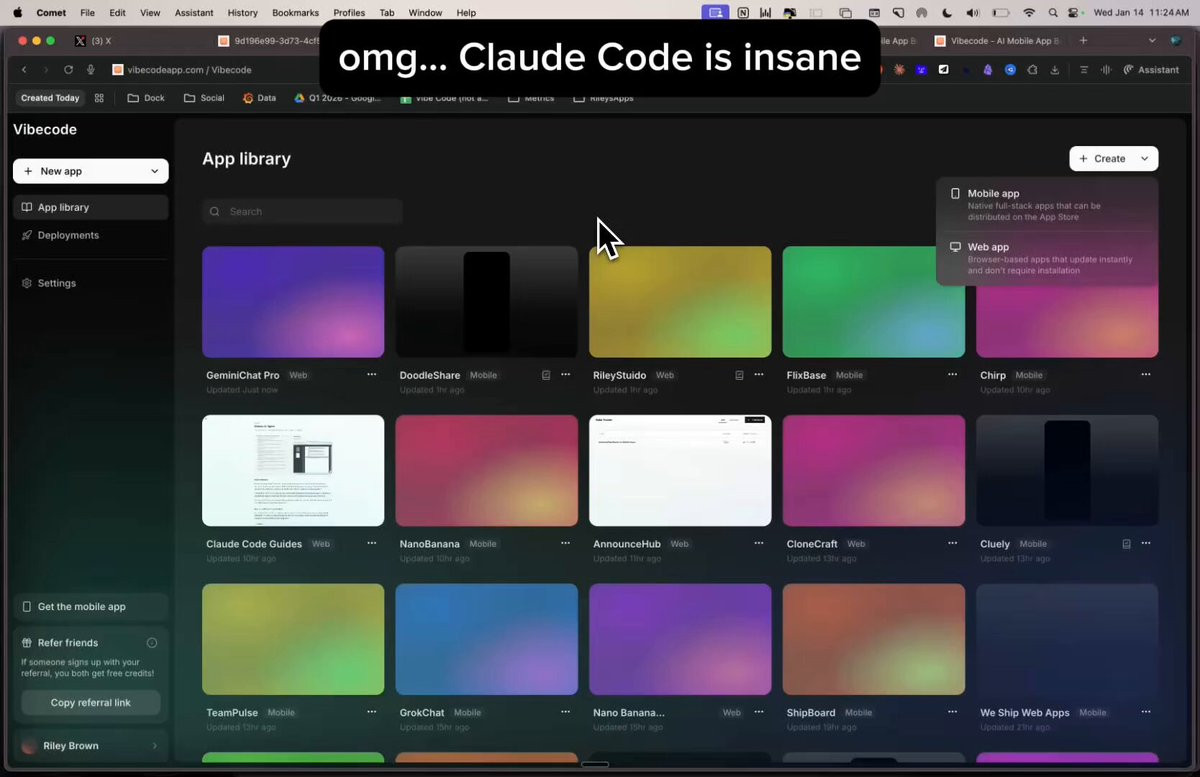Open the more options menu for TeamPulse
The image size is (1200, 777).
click(372, 713)
